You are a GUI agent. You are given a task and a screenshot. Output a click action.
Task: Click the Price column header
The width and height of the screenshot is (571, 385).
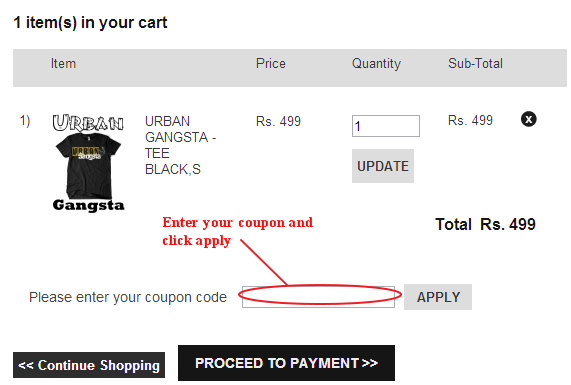pyautogui.click(x=271, y=63)
